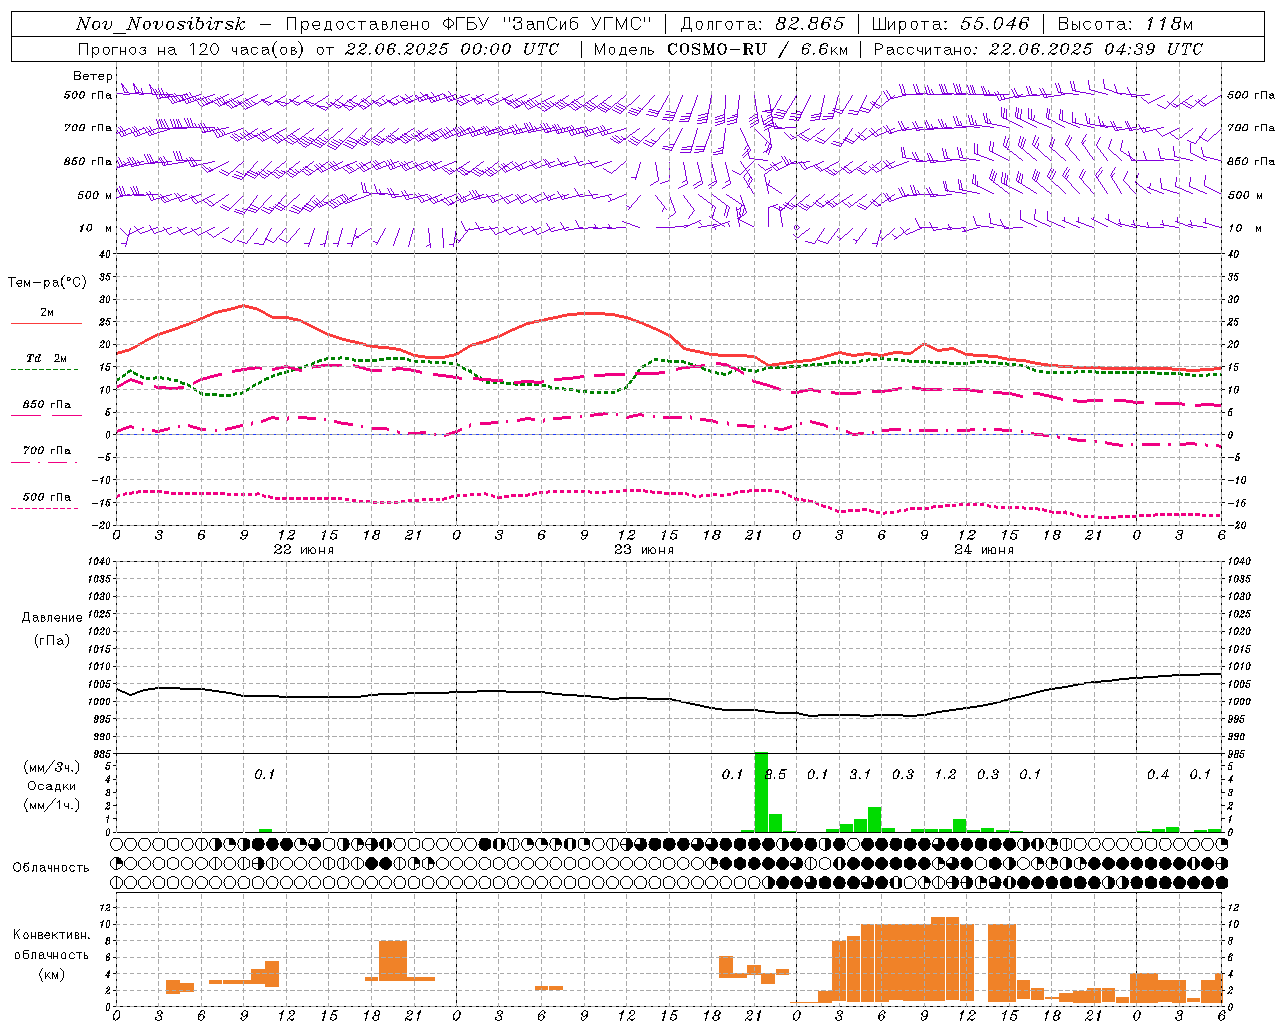
Task: Click the '22 июня' date label
Action: click(x=304, y=550)
